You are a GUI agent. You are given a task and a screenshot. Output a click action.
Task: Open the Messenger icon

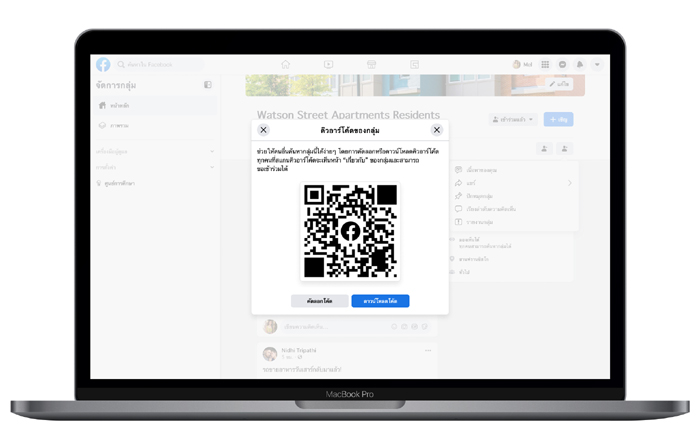click(x=562, y=65)
